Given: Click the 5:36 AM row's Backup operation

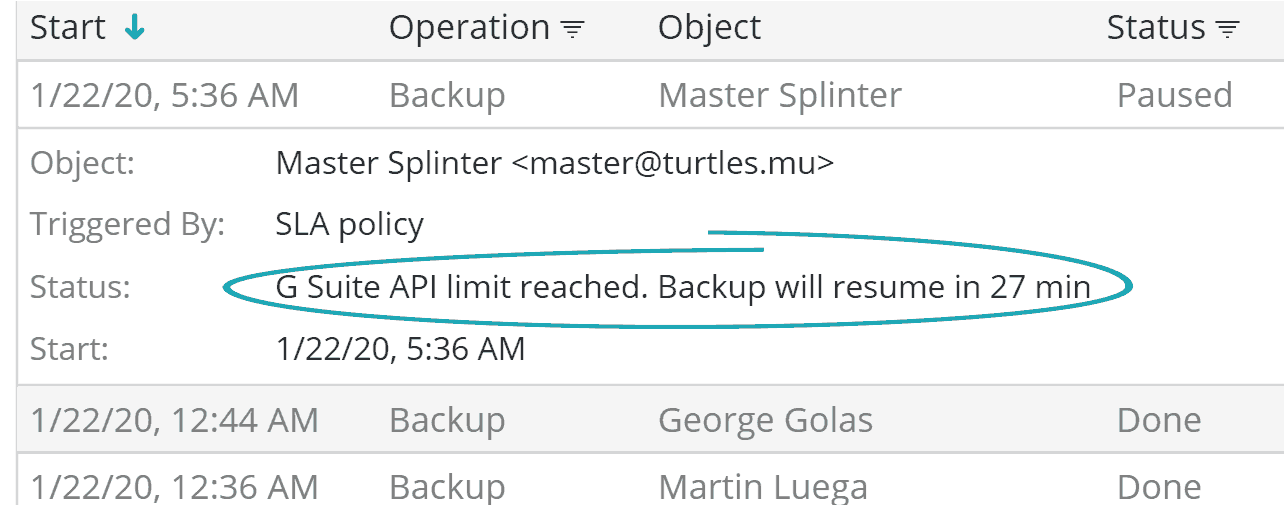Looking at the screenshot, I should 447,95.
